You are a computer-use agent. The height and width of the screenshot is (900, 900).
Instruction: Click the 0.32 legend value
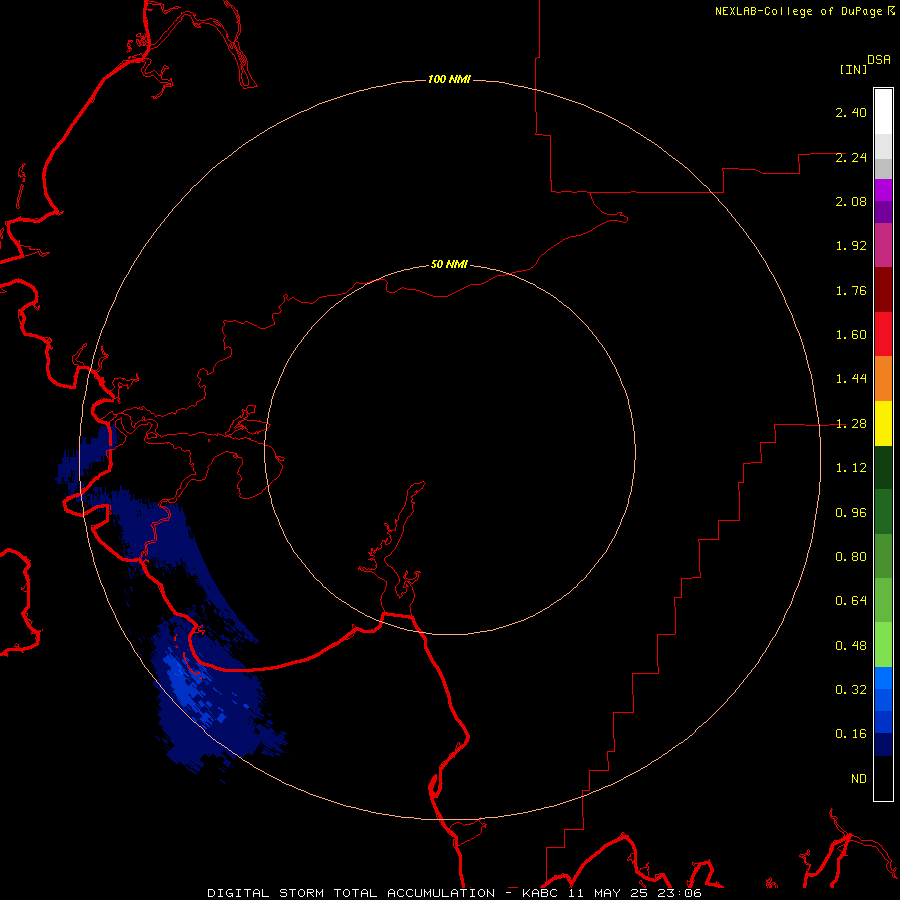[x=851, y=690]
